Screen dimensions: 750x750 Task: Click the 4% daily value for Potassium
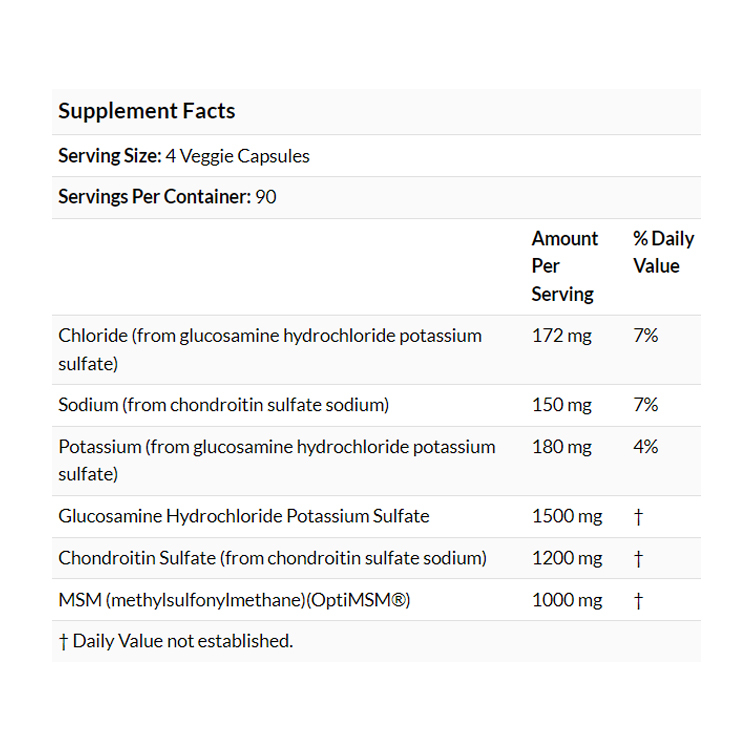(646, 447)
